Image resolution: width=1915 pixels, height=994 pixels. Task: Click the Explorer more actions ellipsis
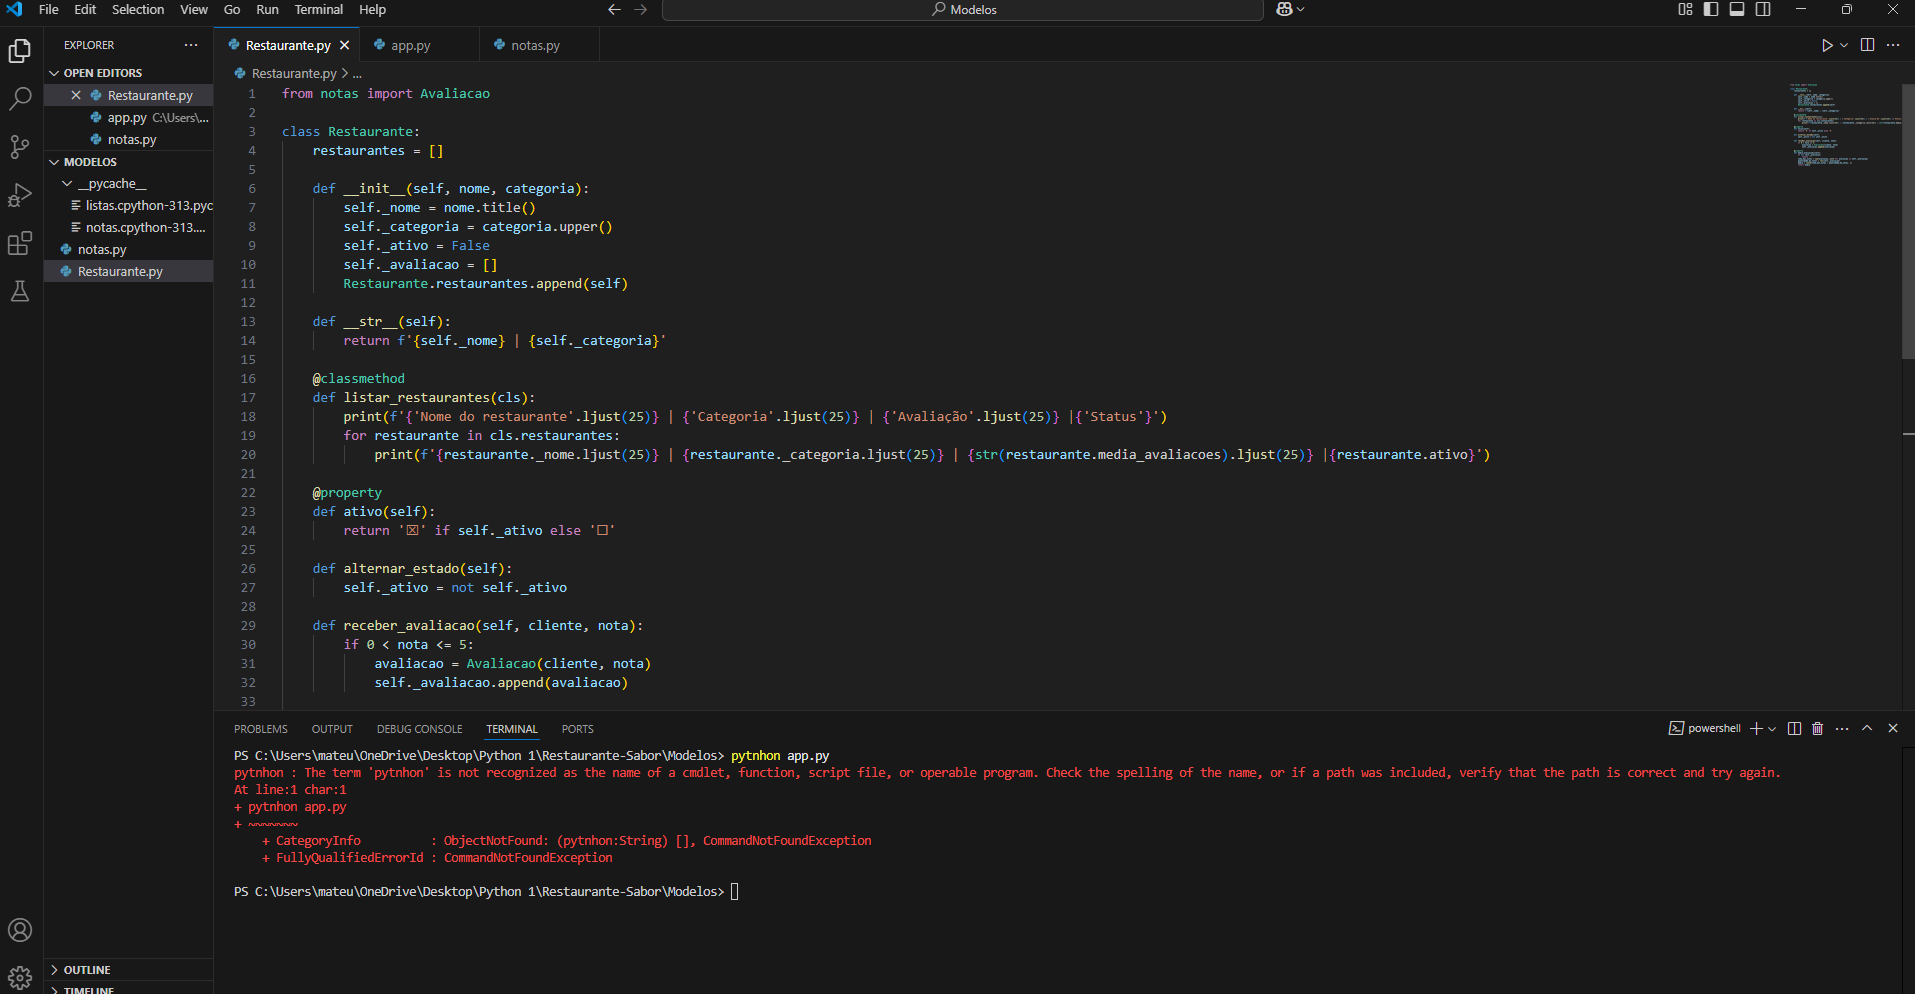pyautogui.click(x=191, y=45)
